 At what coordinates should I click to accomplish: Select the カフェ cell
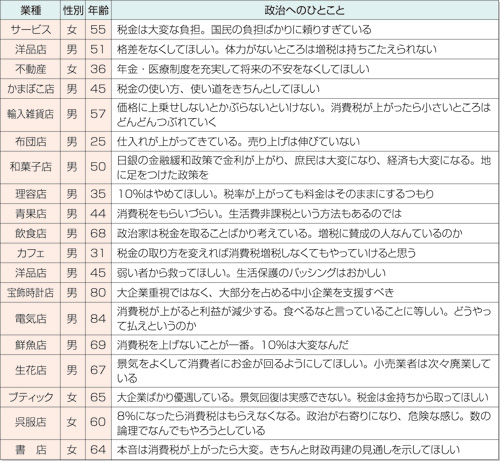click(30, 253)
